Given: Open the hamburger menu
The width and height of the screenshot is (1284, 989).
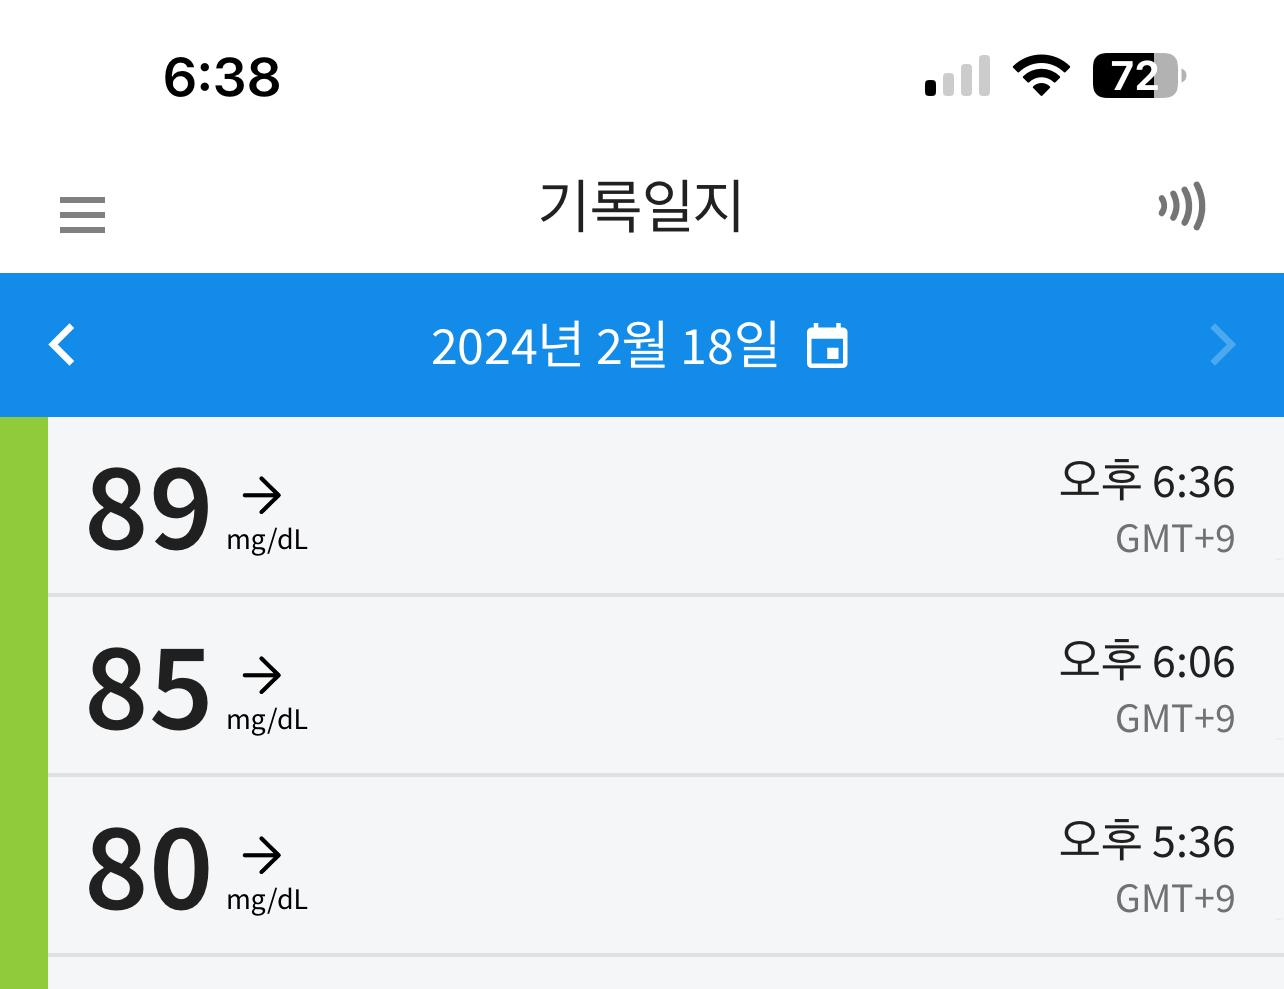Looking at the screenshot, I should click(x=82, y=215).
